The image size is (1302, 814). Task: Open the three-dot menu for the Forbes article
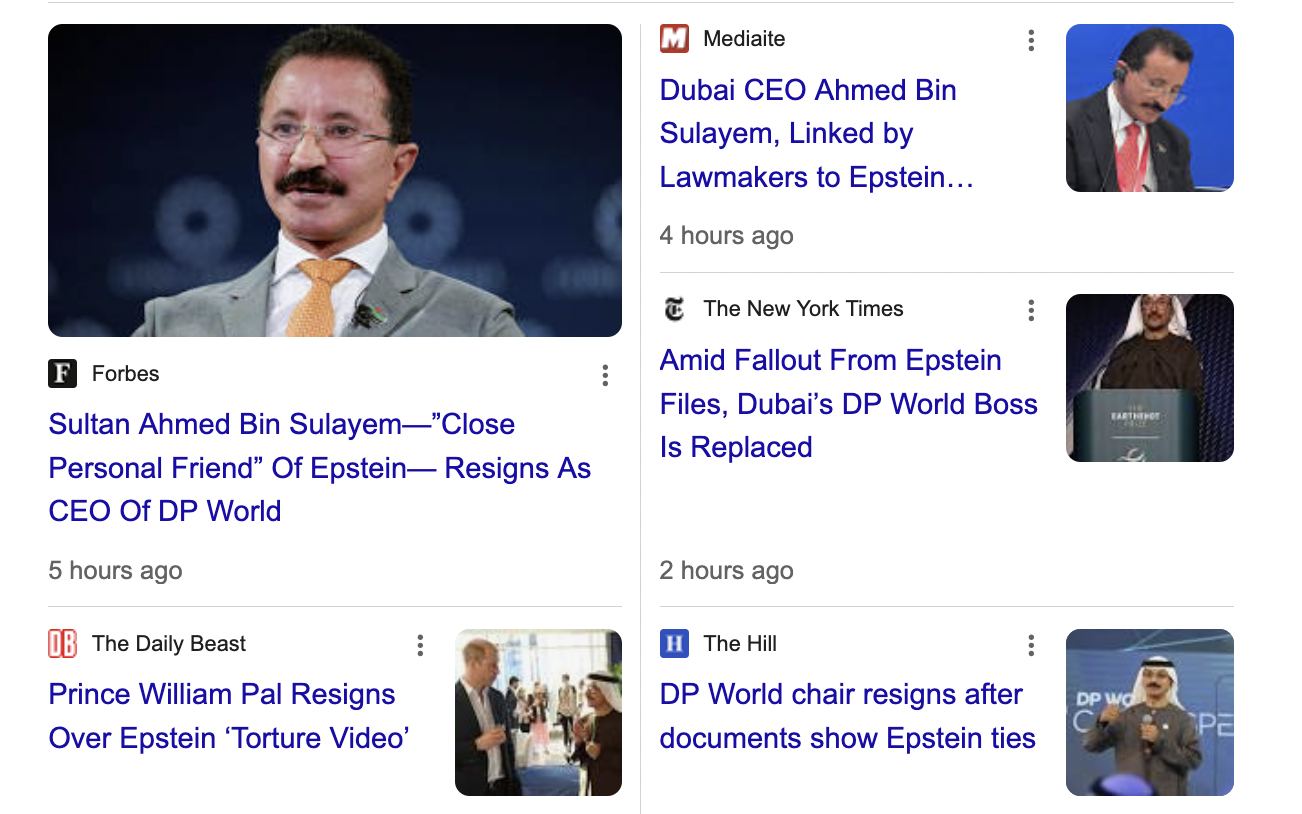pyautogui.click(x=605, y=375)
